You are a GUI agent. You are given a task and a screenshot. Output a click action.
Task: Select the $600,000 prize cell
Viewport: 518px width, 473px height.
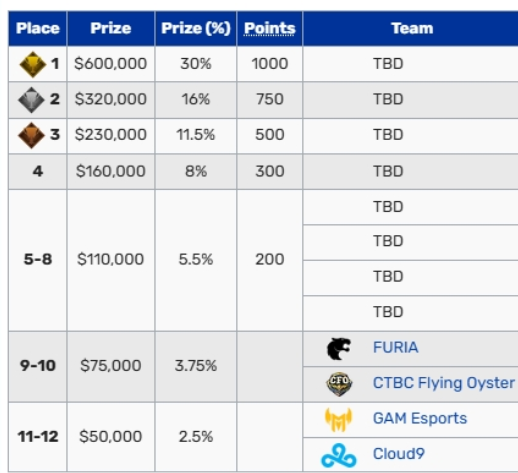click(x=111, y=64)
